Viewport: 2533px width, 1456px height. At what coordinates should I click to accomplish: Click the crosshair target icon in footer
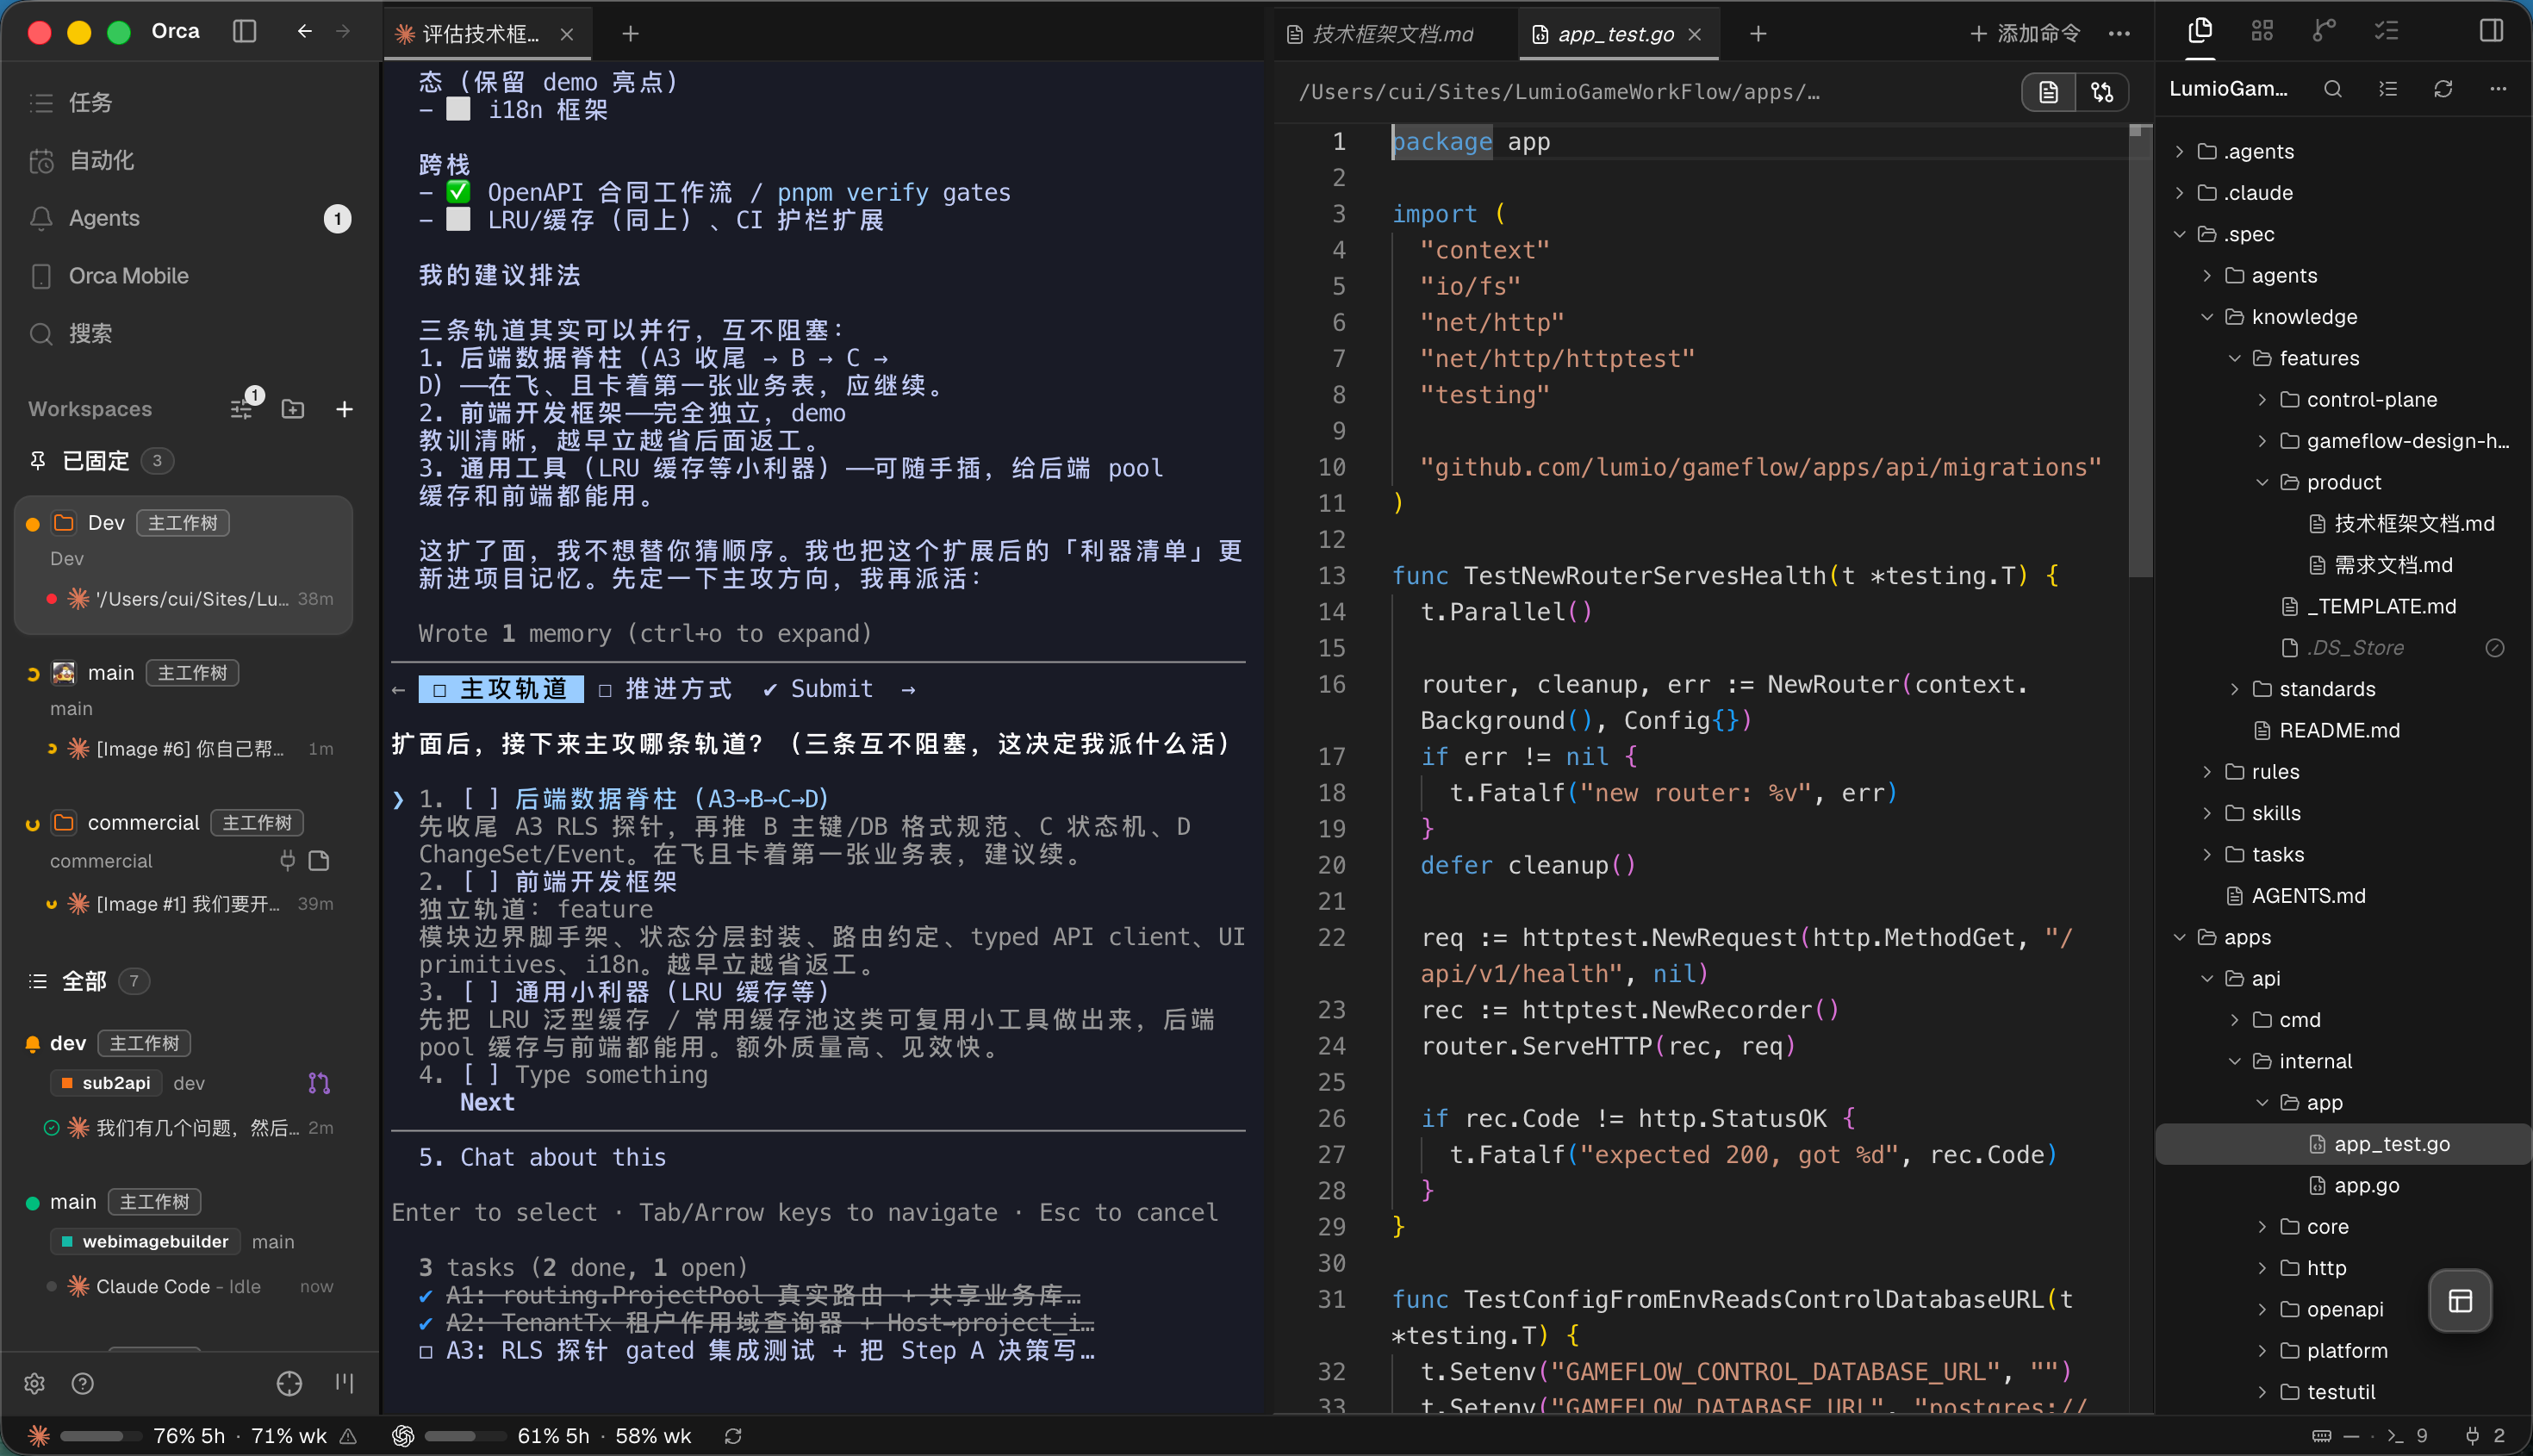289,1383
